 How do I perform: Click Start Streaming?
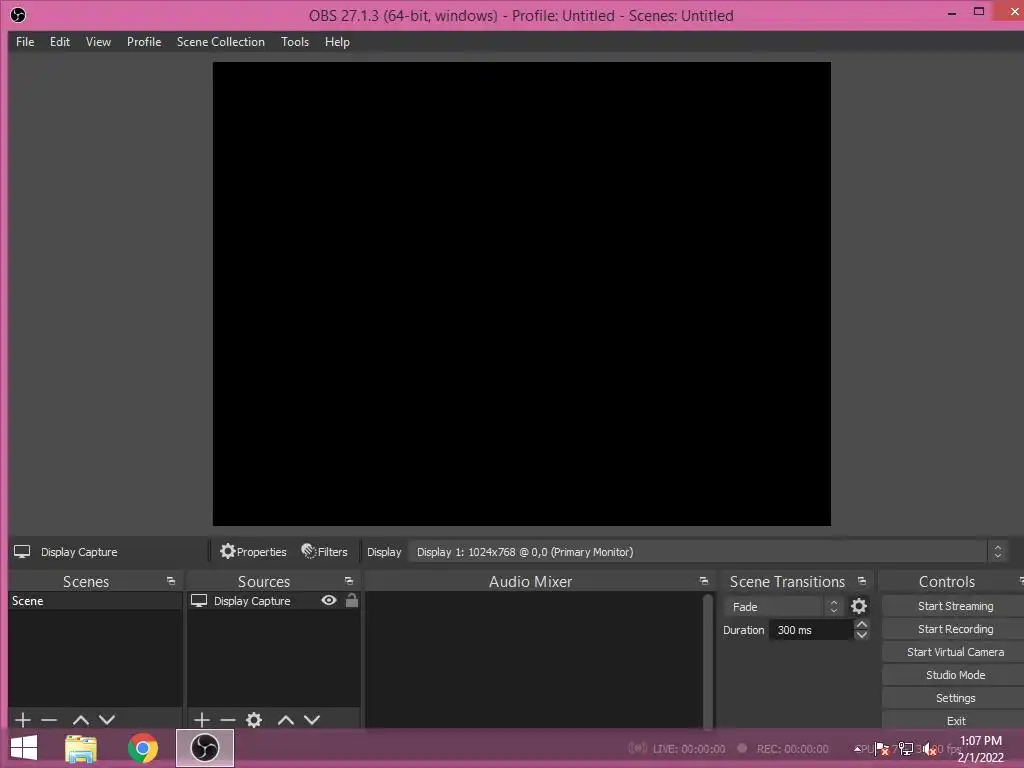pos(955,606)
